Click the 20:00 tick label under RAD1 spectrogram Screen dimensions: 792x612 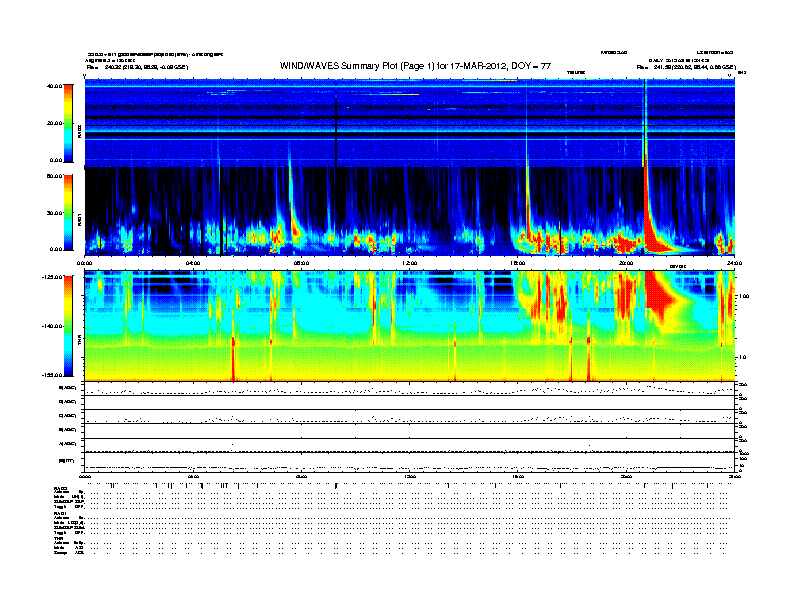coord(626,263)
